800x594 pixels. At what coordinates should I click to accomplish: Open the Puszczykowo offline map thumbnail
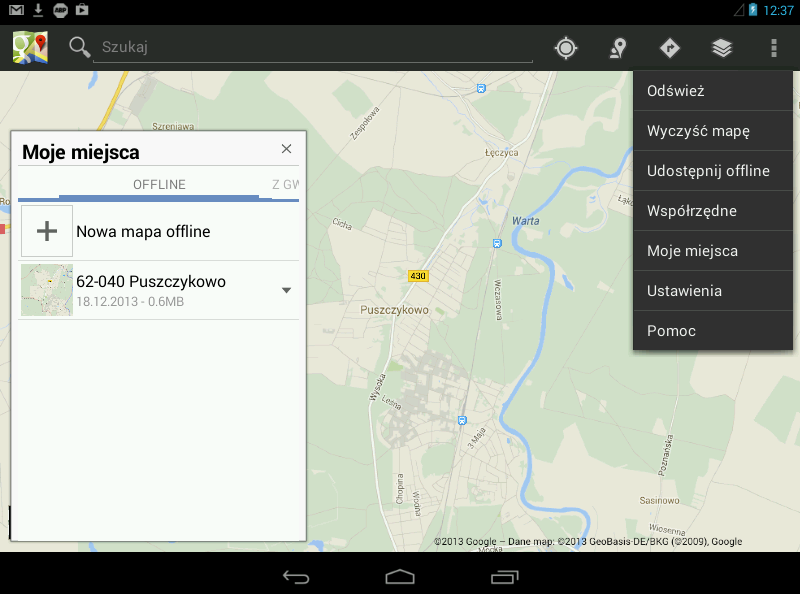point(47,290)
